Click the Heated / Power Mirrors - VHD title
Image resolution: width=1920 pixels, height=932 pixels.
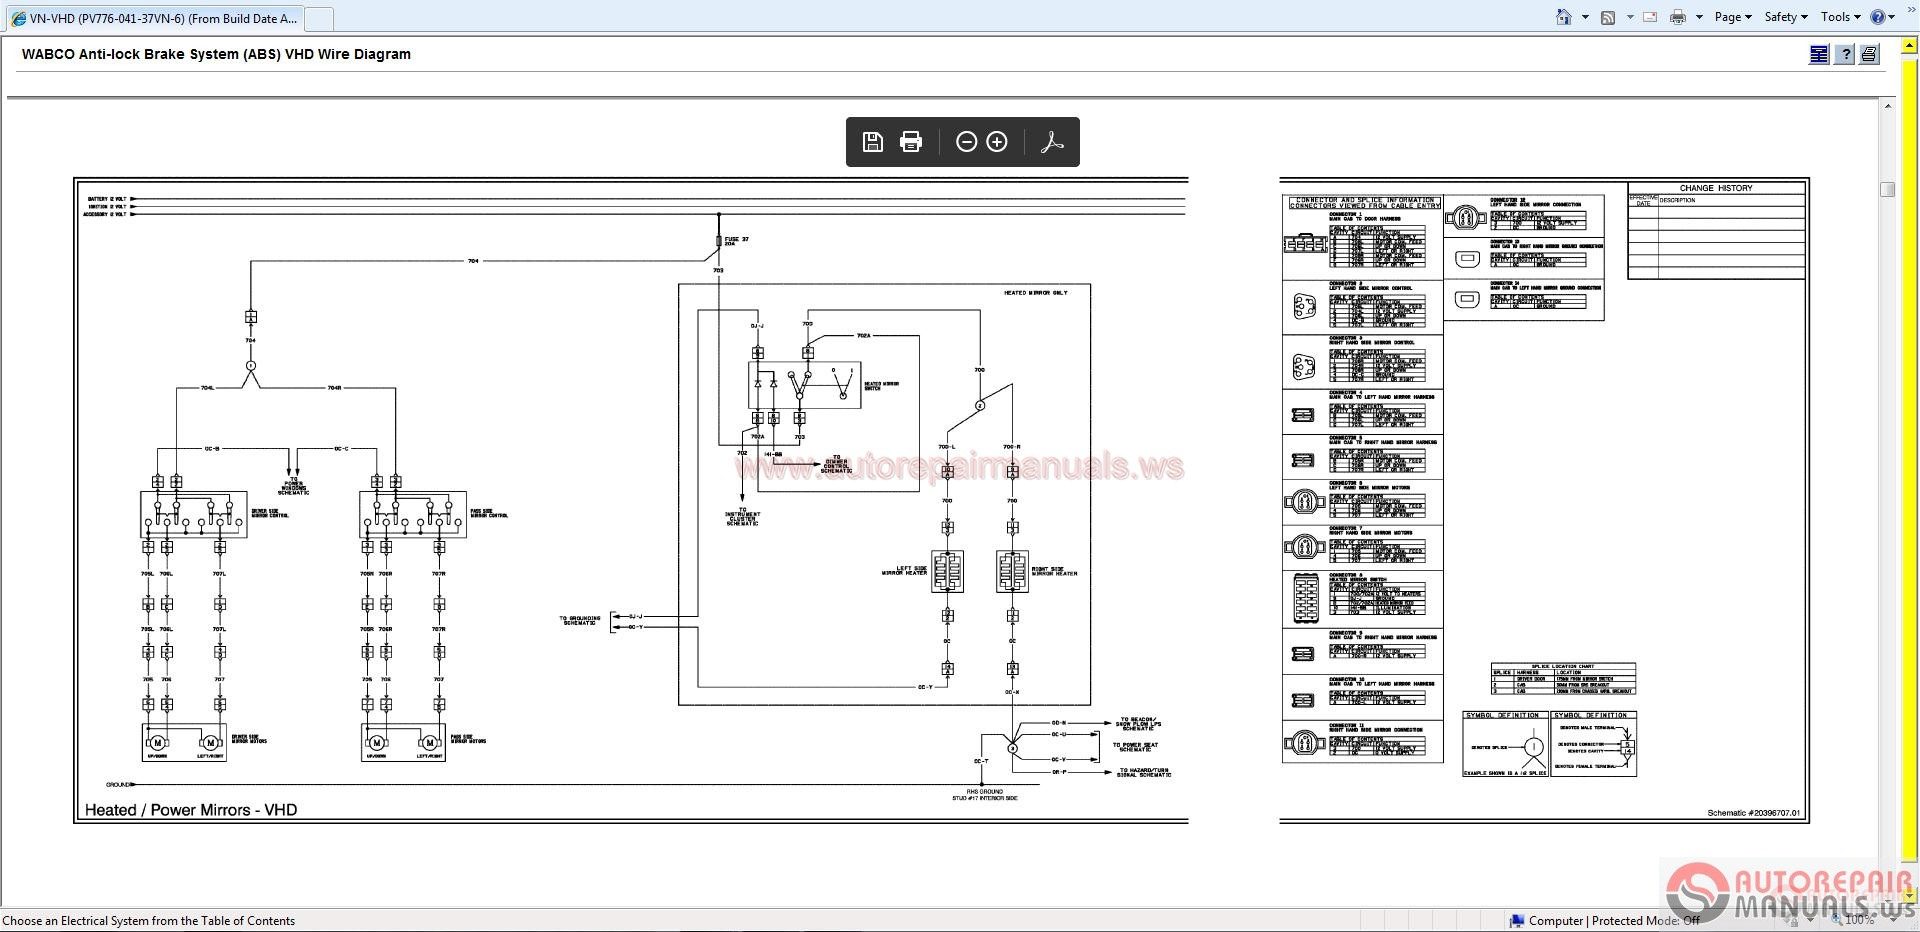(x=191, y=810)
